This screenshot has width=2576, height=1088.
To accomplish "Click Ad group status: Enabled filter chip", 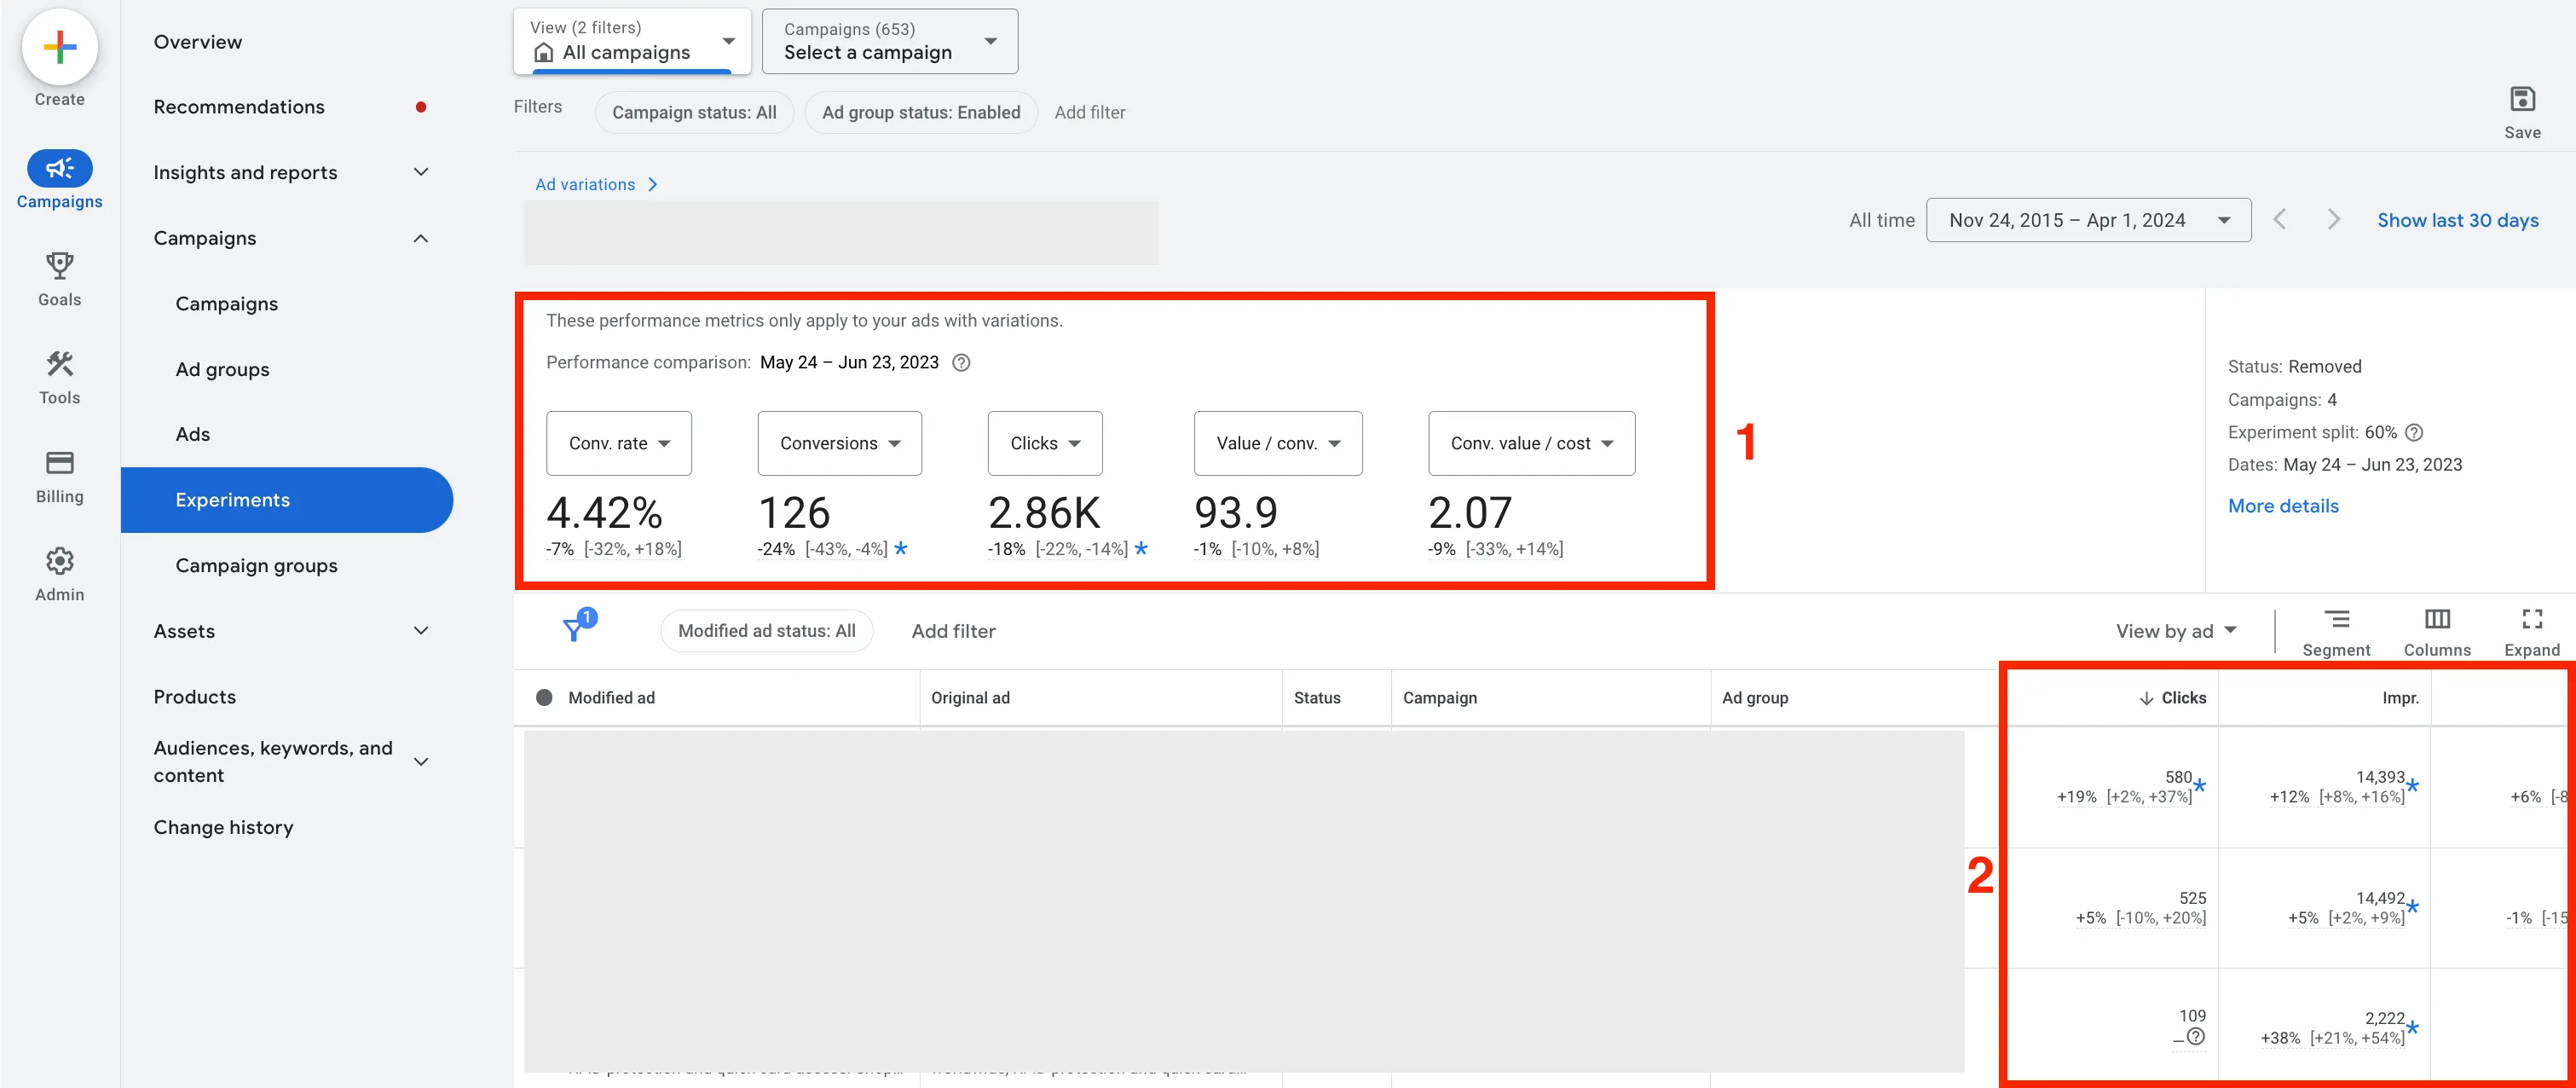I will 921,112.
